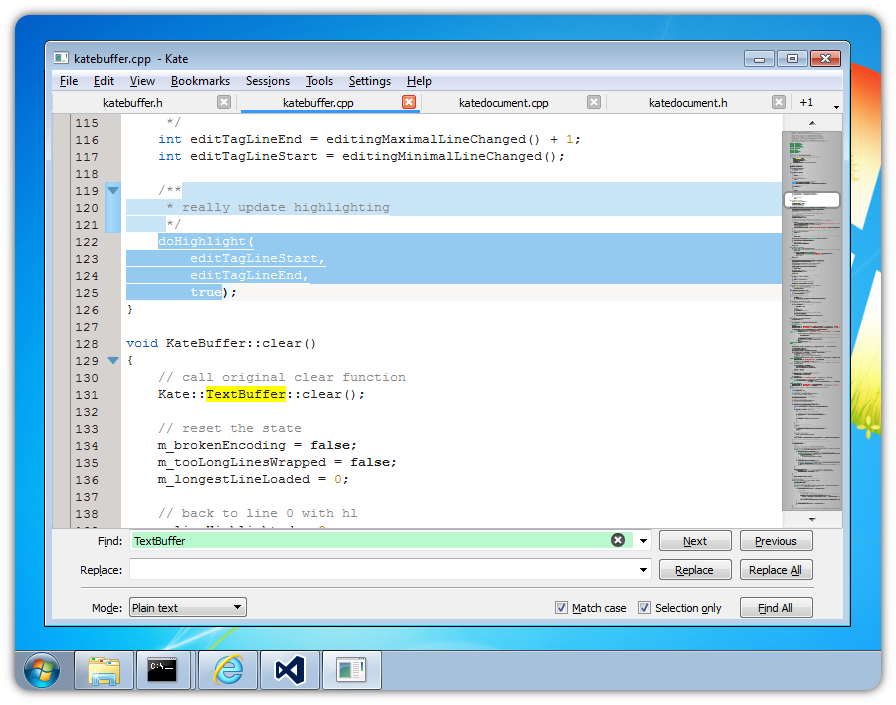Open the Edit menu

click(103, 81)
